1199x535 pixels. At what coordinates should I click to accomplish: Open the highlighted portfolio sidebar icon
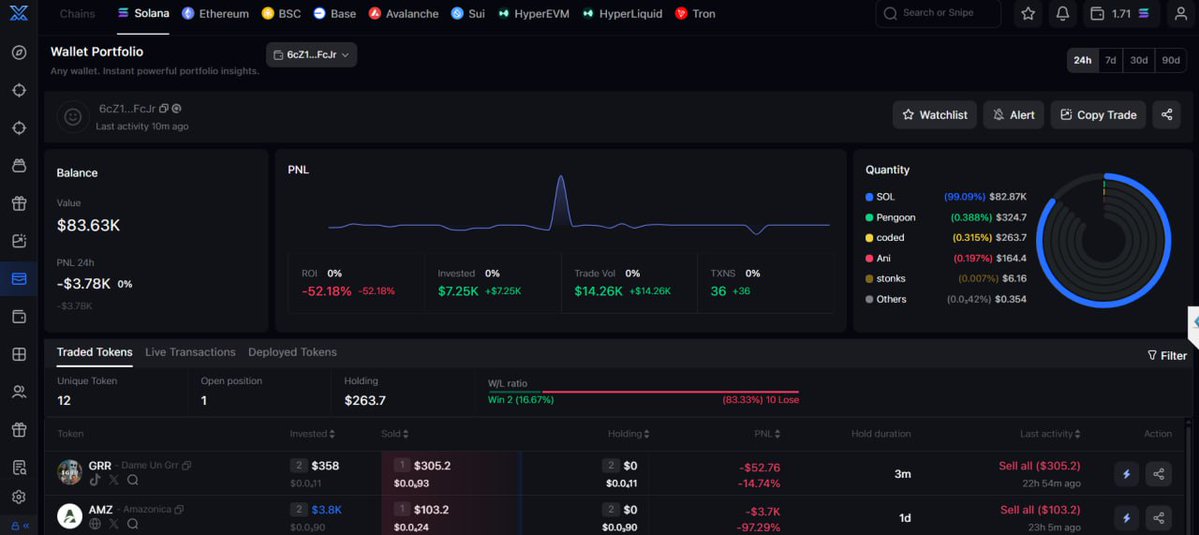(19, 279)
